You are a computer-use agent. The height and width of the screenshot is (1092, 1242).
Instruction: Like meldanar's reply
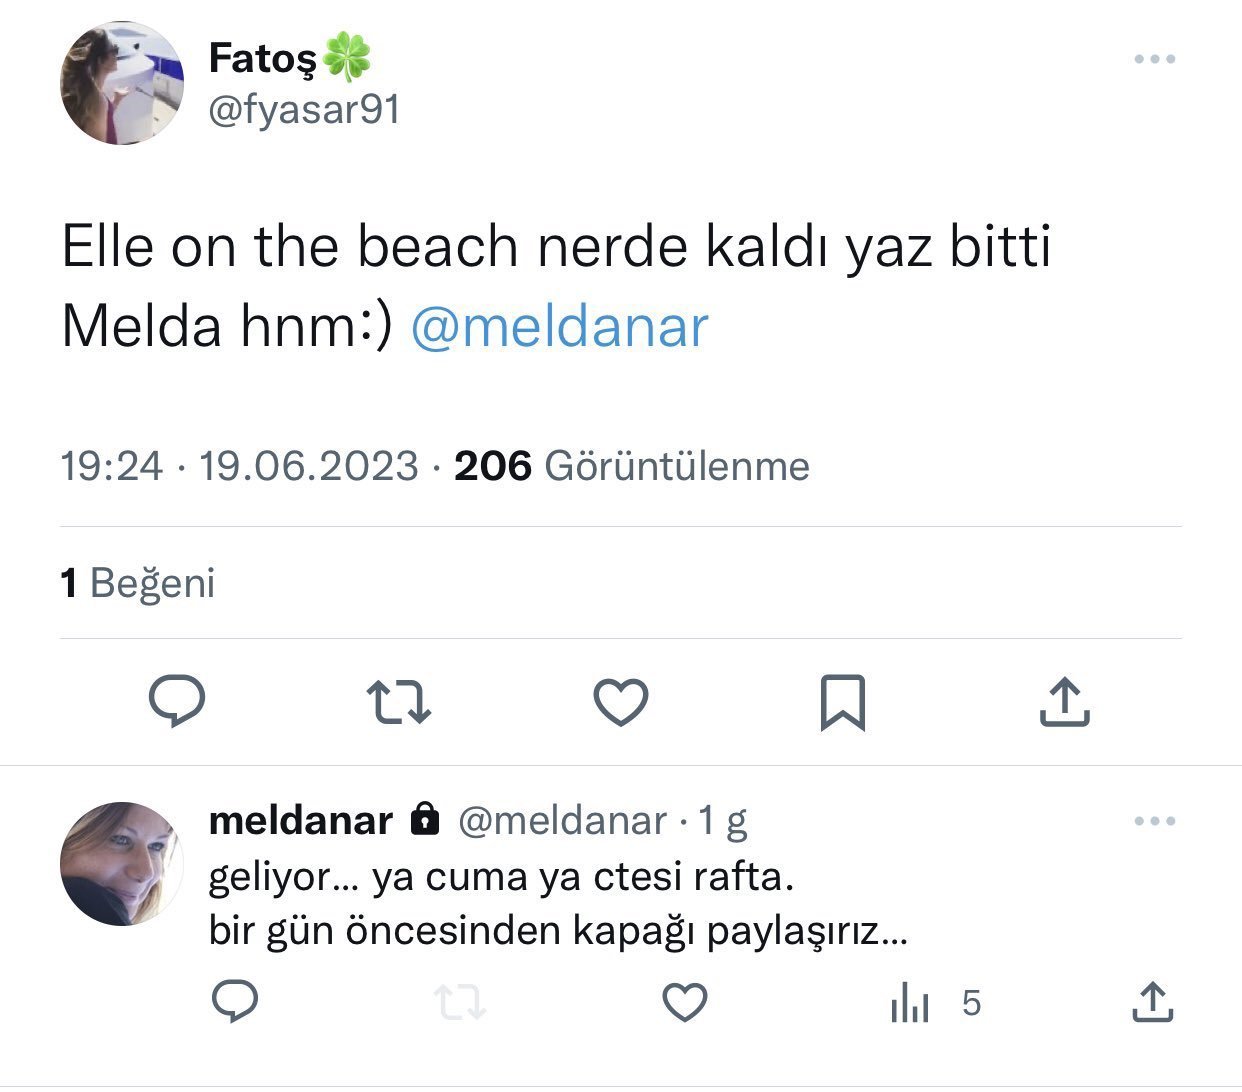[685, 1002]
